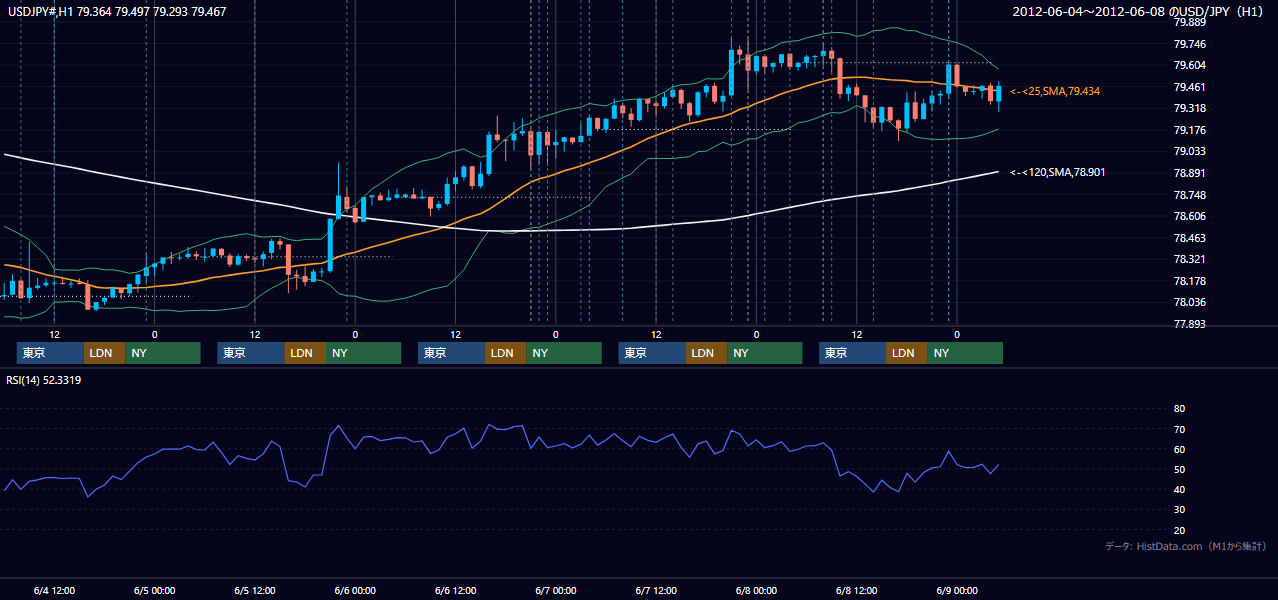
Task: Click the 6/7 00:00 time label
Action: click(x=555, y=591)
